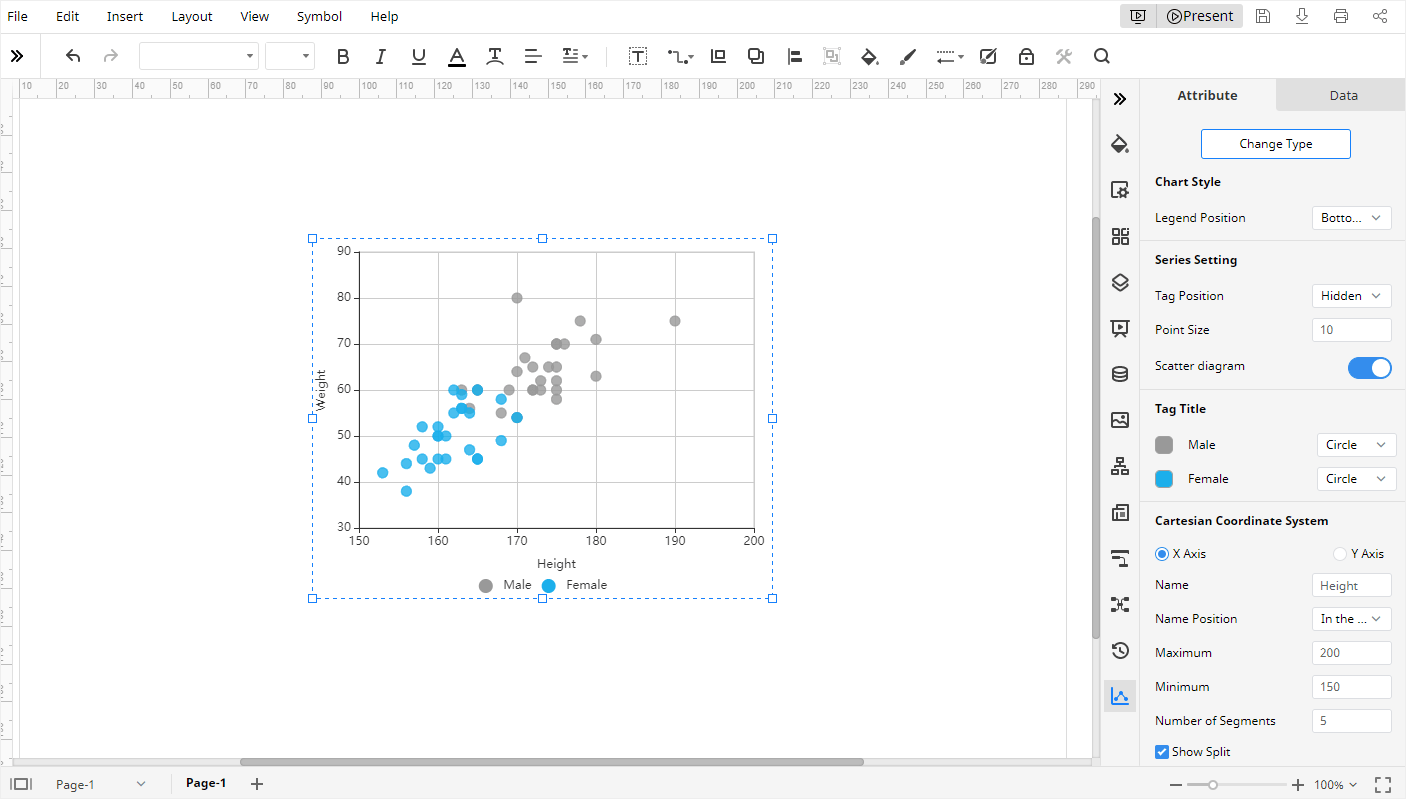Viewport: 1406px width, 799px height.
Task: Open the Tag Position dropdown
Action: 1351,295
